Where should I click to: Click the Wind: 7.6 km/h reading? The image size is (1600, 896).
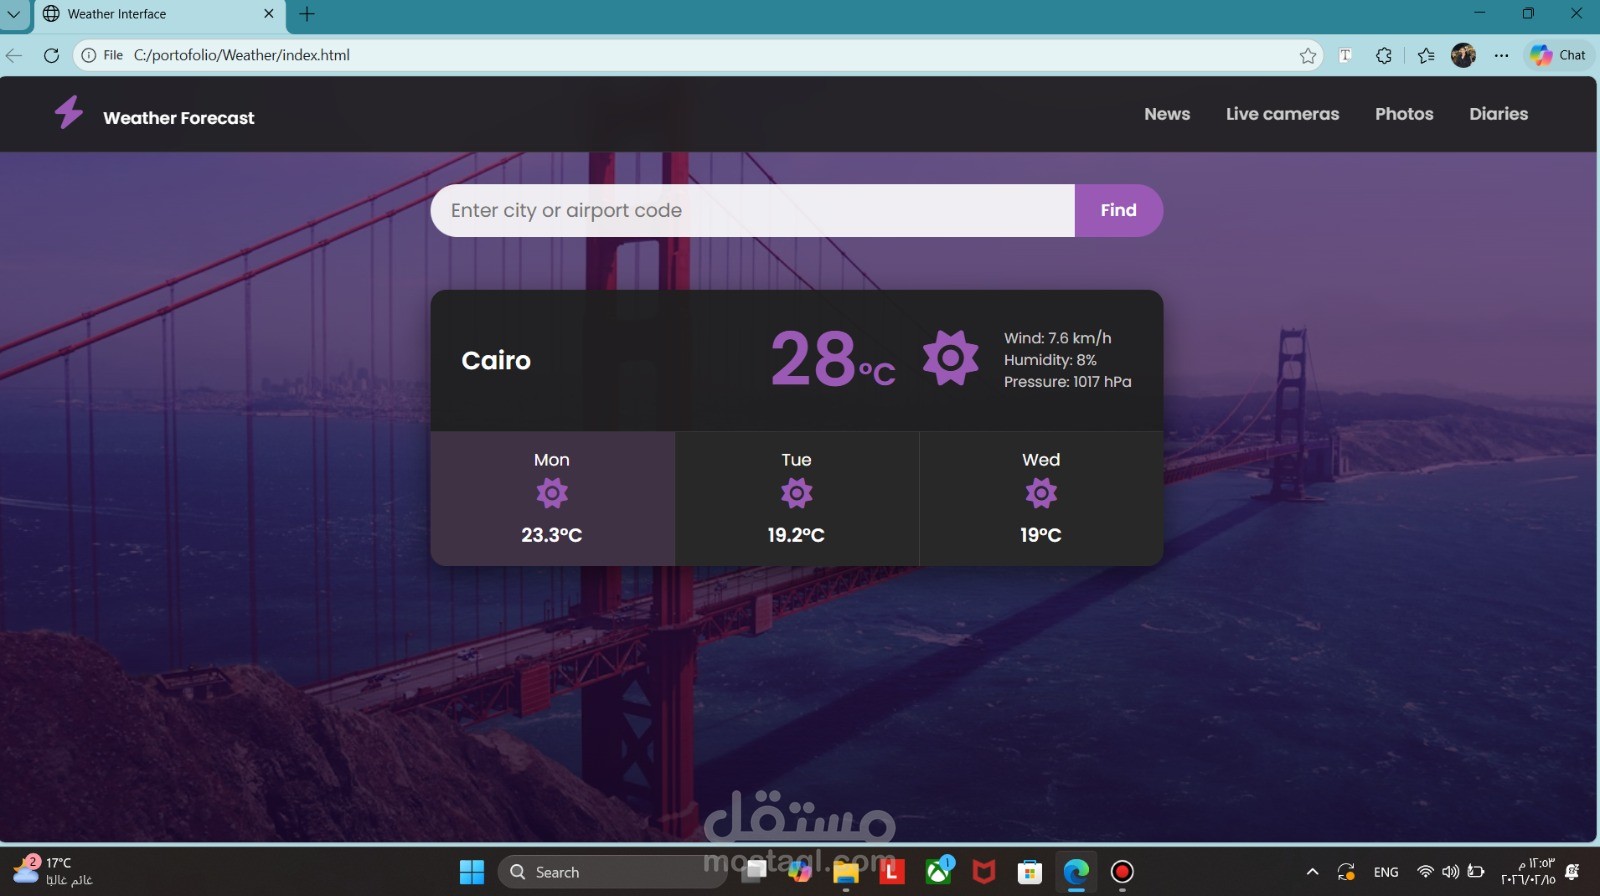(1057, 338)
